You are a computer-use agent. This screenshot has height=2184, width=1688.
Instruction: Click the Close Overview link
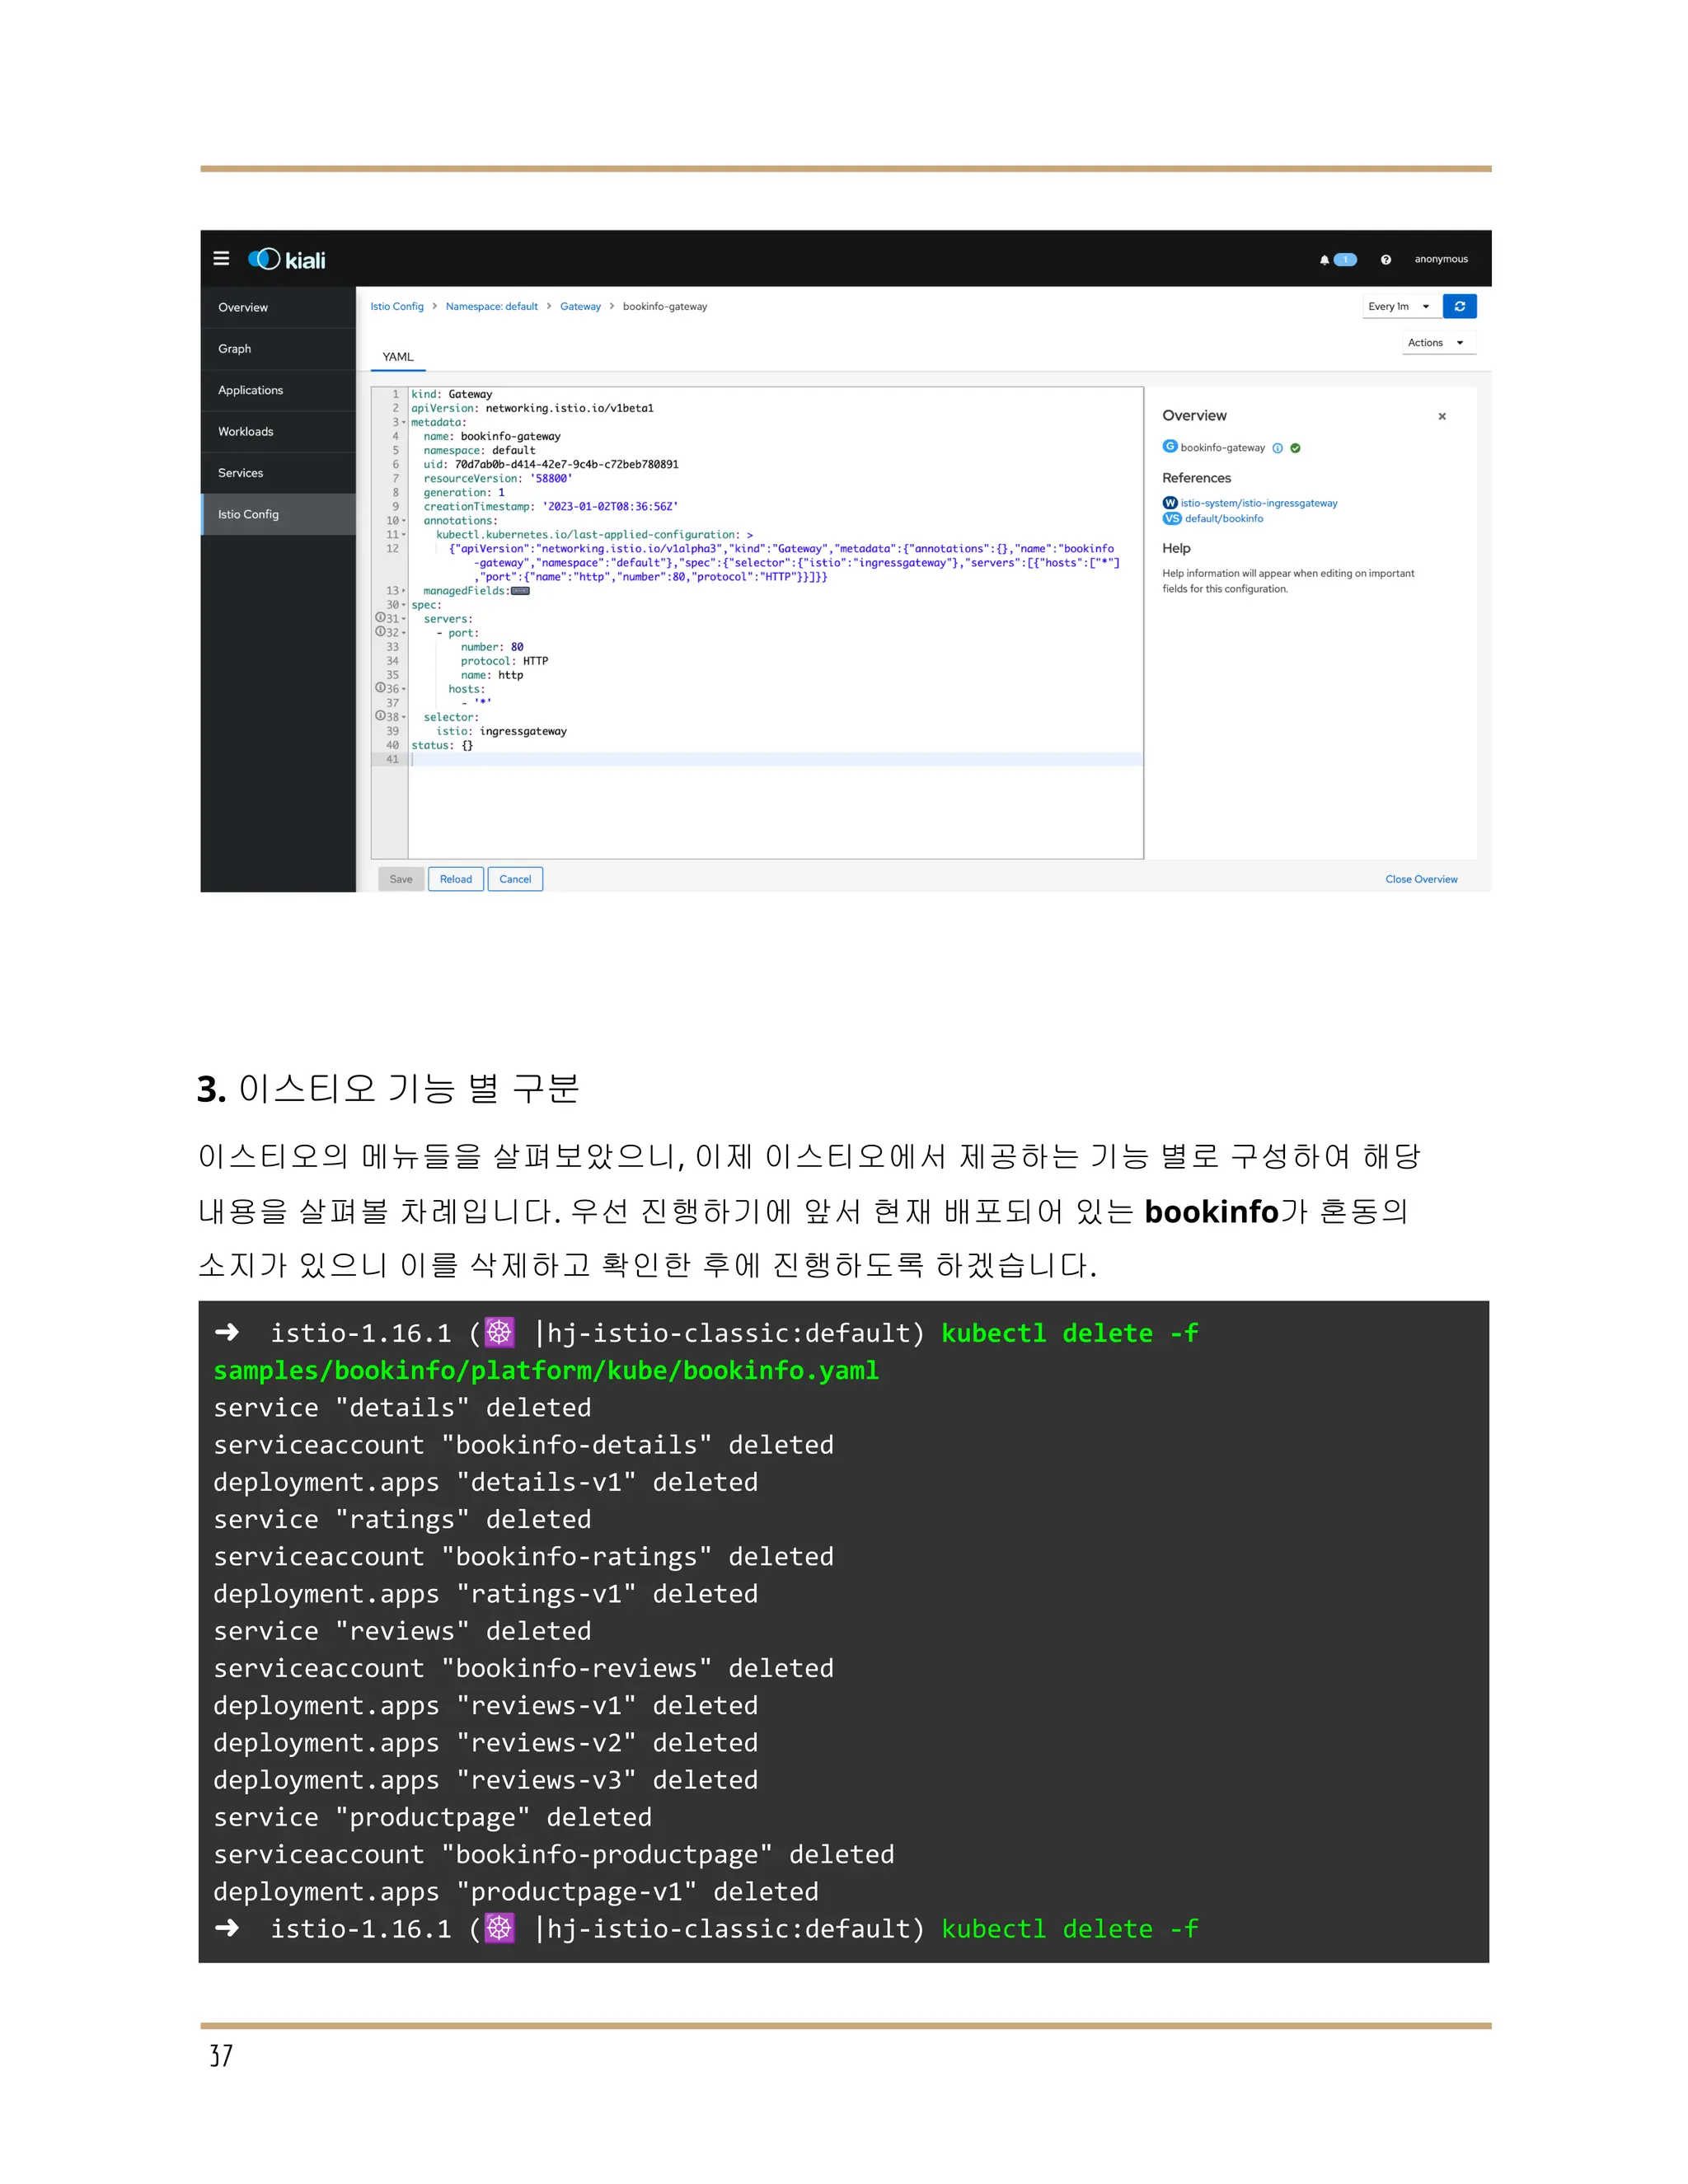(1421, 880)
